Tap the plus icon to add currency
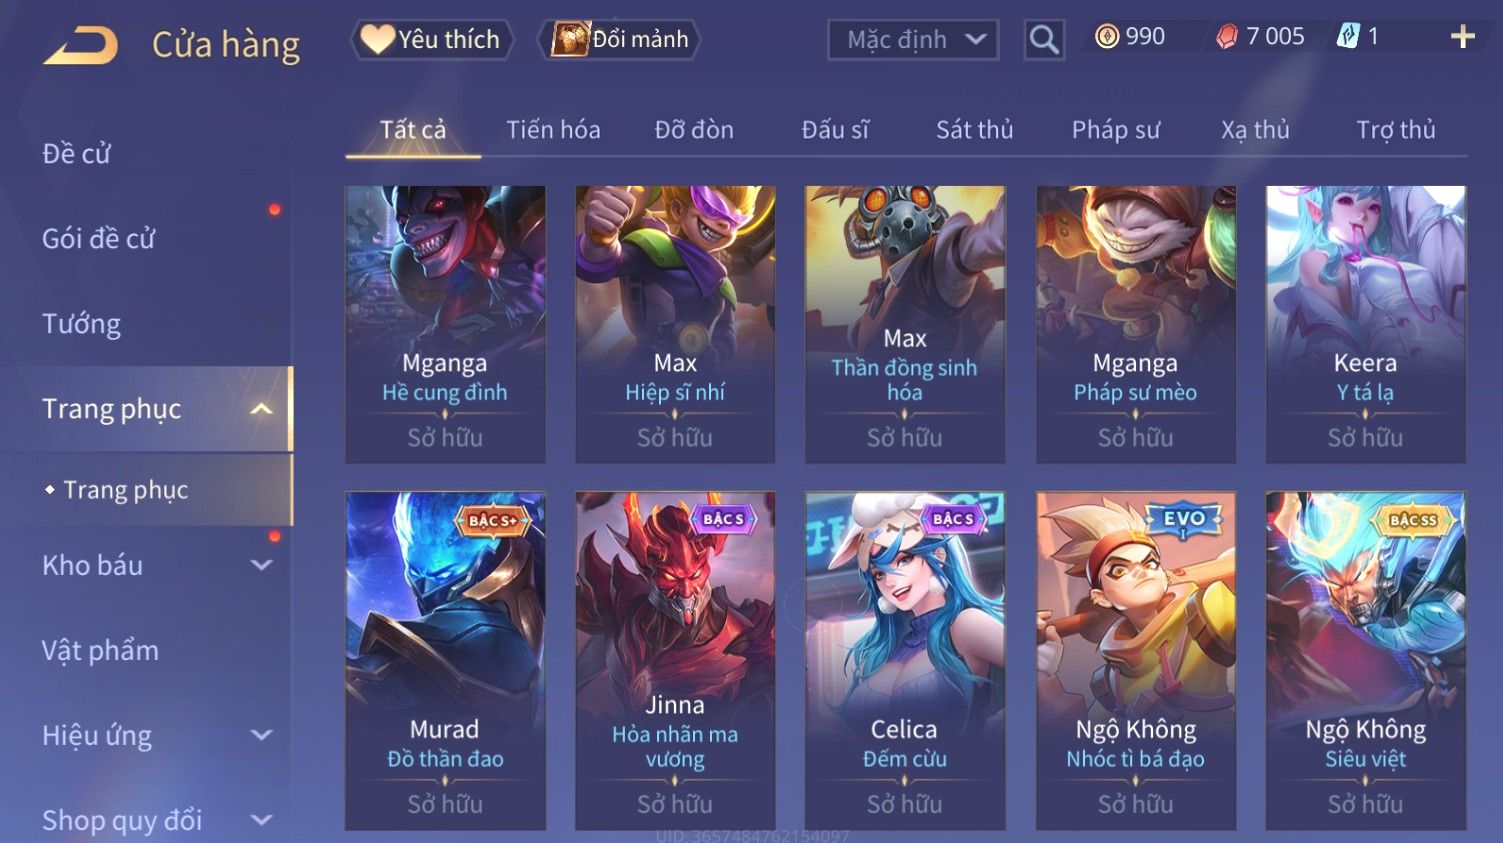The height and width of the screenshot is (843, 1503). [1463, 37]
